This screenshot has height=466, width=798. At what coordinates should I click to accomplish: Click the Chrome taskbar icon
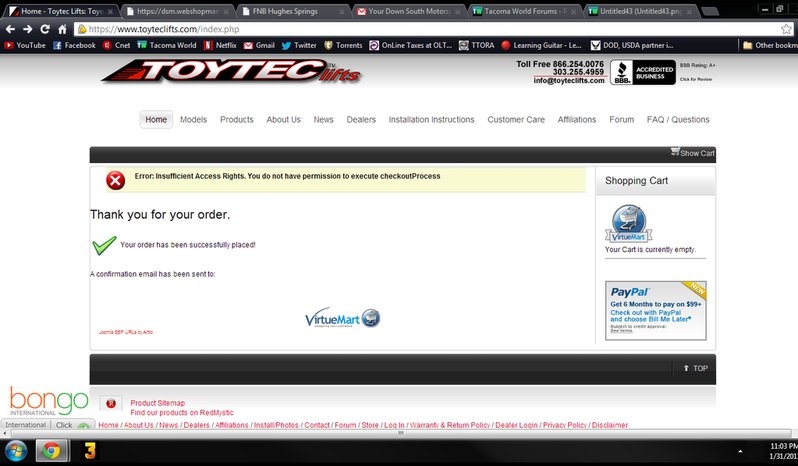51,451
